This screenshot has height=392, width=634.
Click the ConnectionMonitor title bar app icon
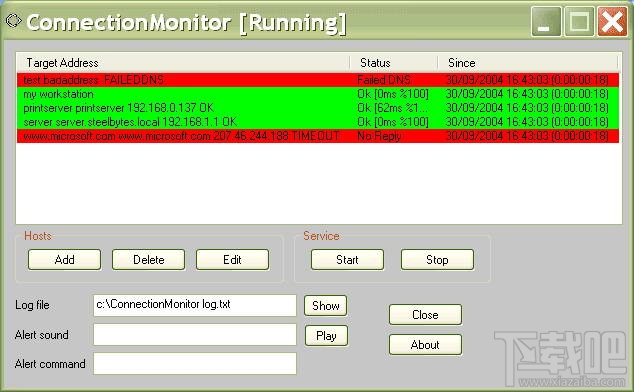pyautogui.click(x=14, y=21)
